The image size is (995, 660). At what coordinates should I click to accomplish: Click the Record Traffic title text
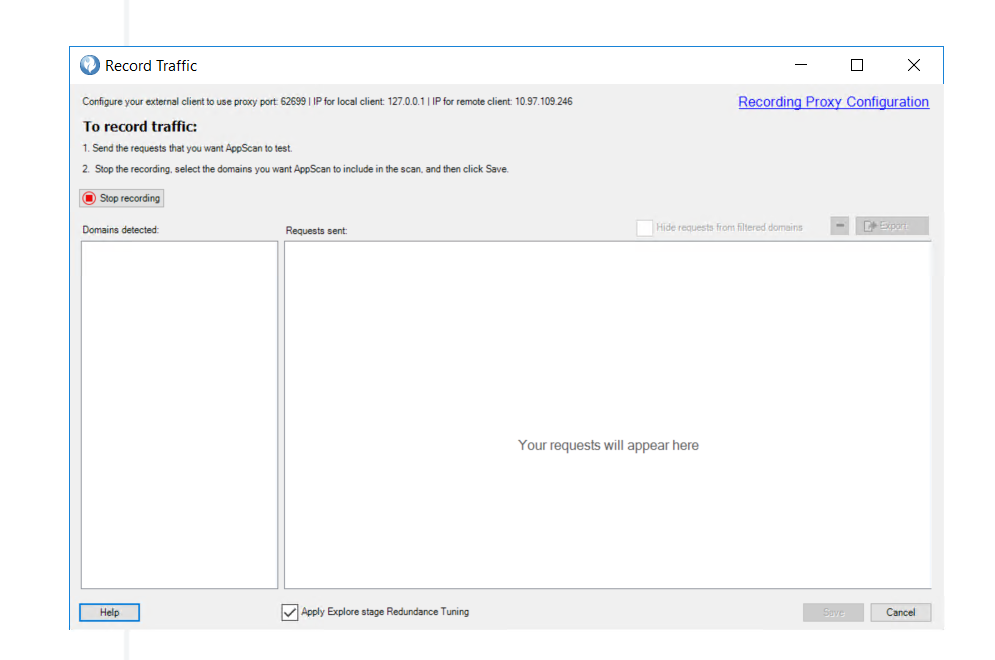[151, 66]
